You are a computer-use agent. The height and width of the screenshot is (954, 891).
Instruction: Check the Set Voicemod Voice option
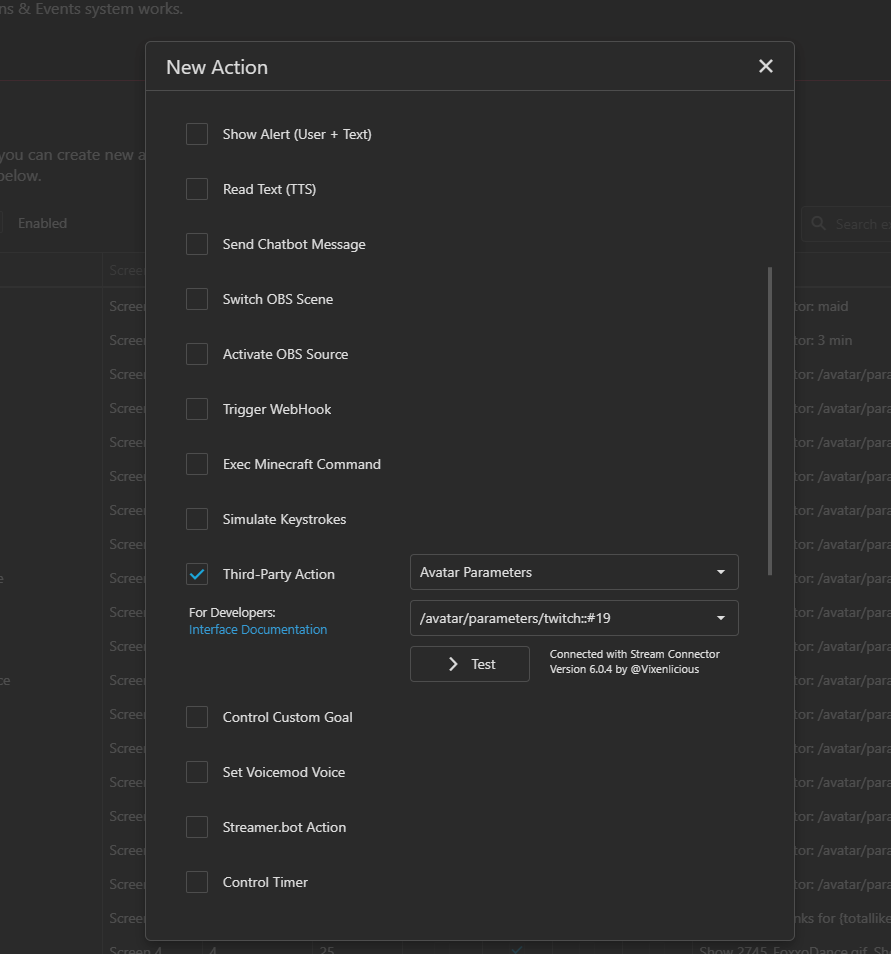tap(197, 772)
